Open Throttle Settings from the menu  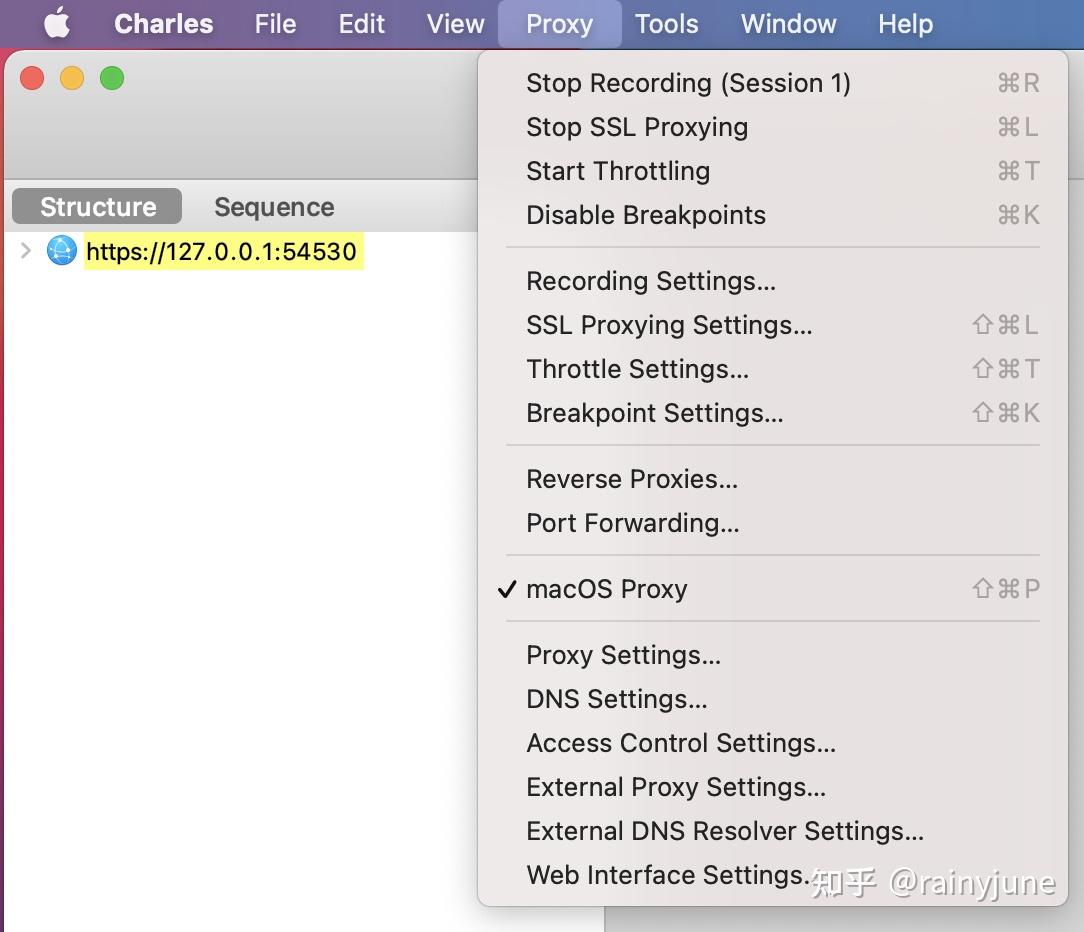pyautogui.click(x=637, y=369)
